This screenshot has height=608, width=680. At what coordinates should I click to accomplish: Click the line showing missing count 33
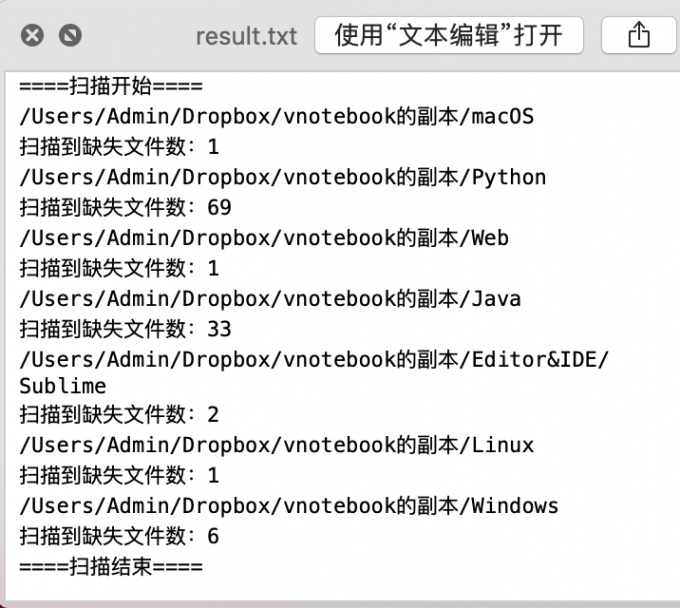[125, 329]
